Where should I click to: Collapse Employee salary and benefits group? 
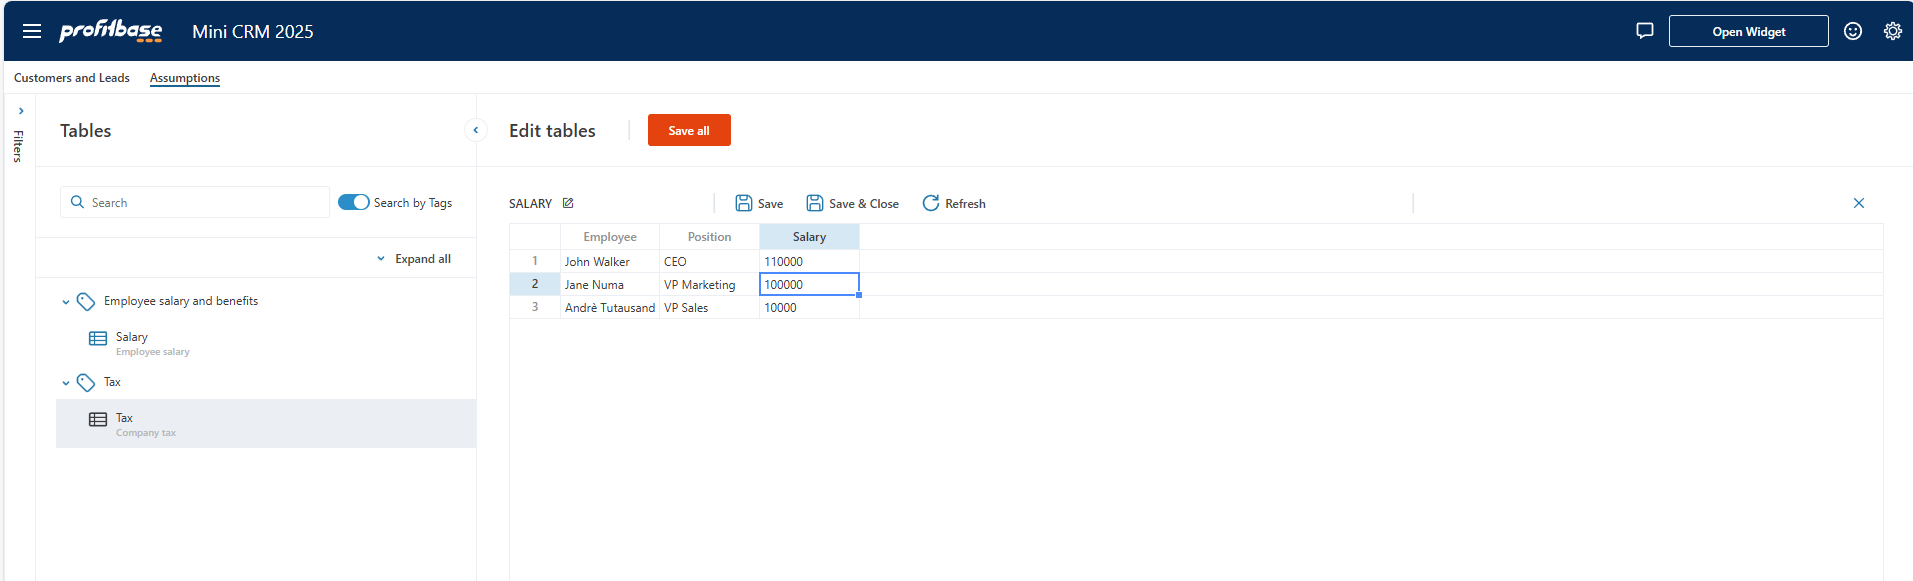coord(66,301)
